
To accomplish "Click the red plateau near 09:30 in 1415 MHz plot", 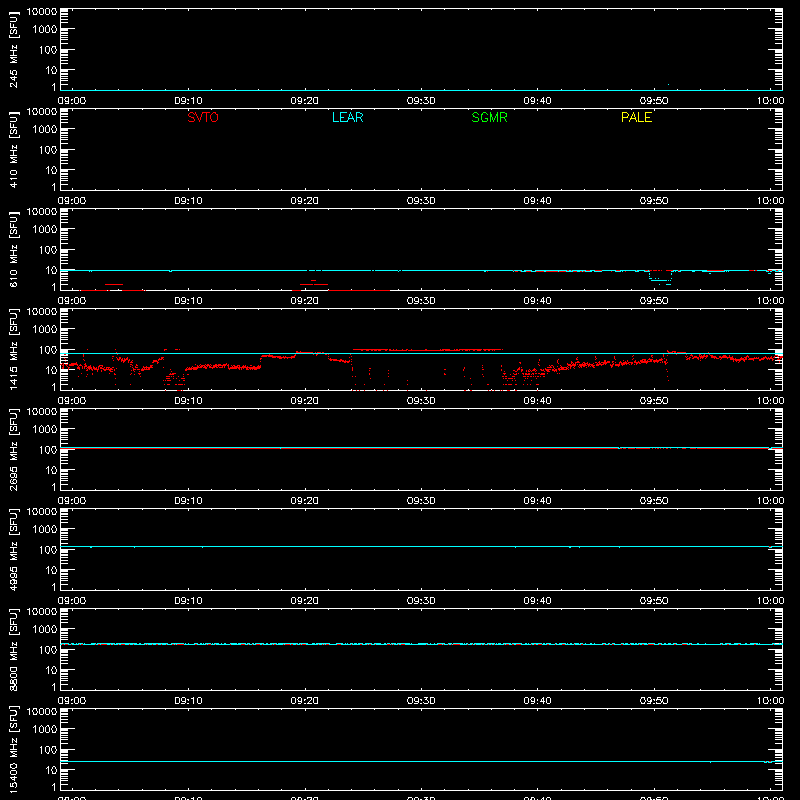I will click(x=427, y=350).
